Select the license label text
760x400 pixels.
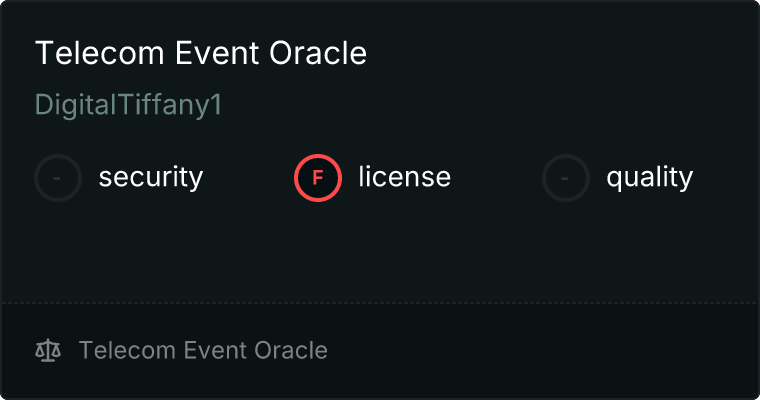[x=404, y=178]
